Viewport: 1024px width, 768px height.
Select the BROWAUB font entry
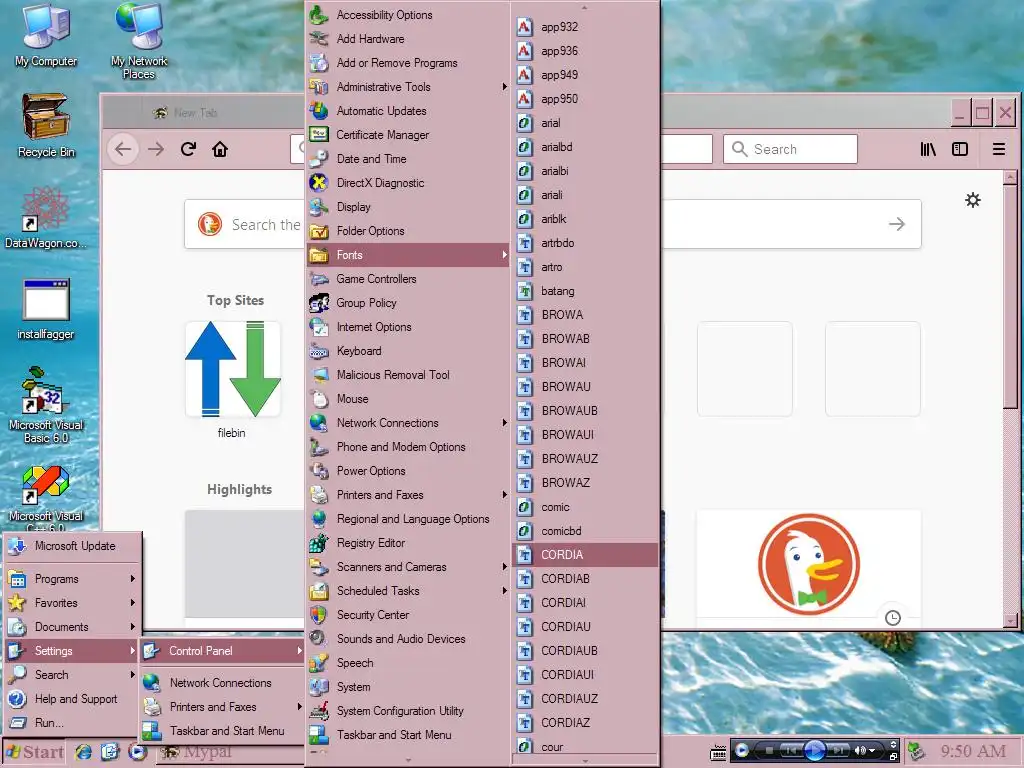(585, 411)
